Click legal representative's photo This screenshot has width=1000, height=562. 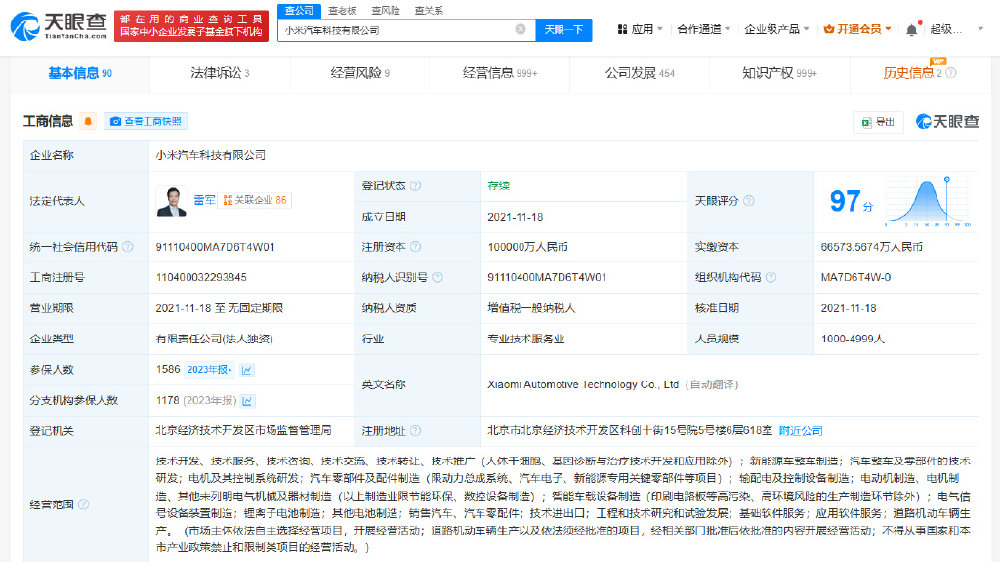tap(171, 201)
